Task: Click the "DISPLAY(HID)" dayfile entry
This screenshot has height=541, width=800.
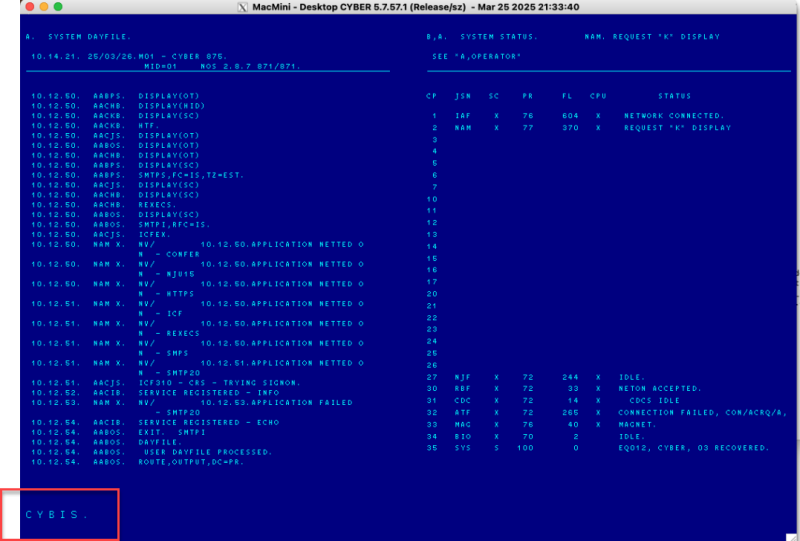Action: tap(171, 106)
